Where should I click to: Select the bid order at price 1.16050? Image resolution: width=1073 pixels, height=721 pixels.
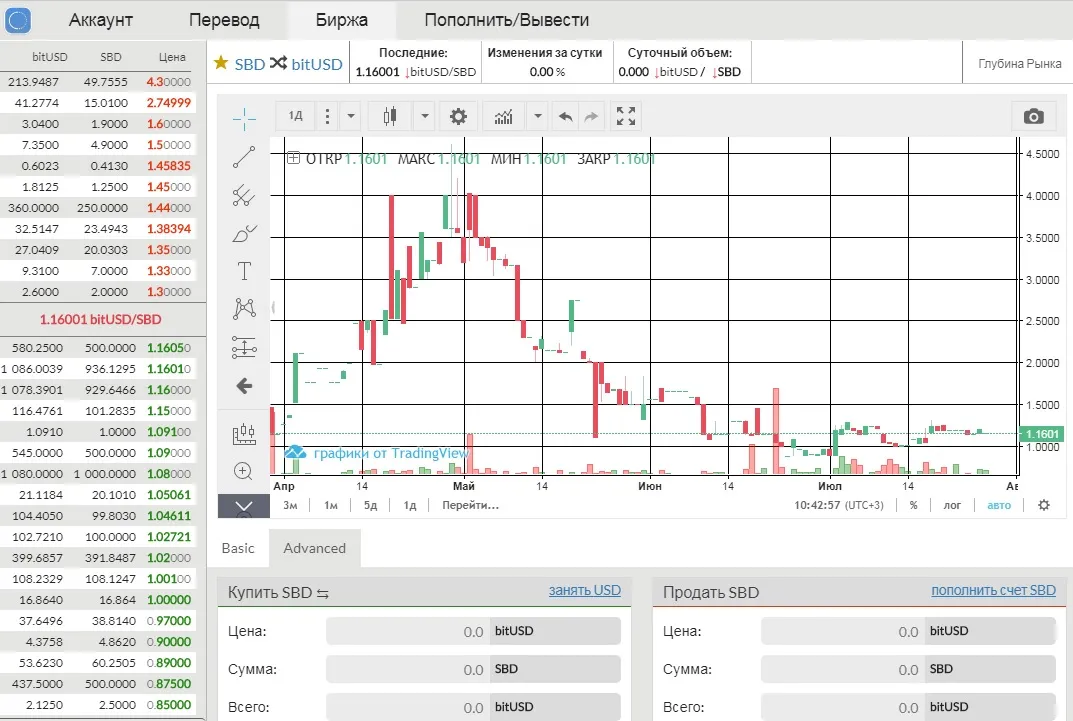(x=99, y=348)
